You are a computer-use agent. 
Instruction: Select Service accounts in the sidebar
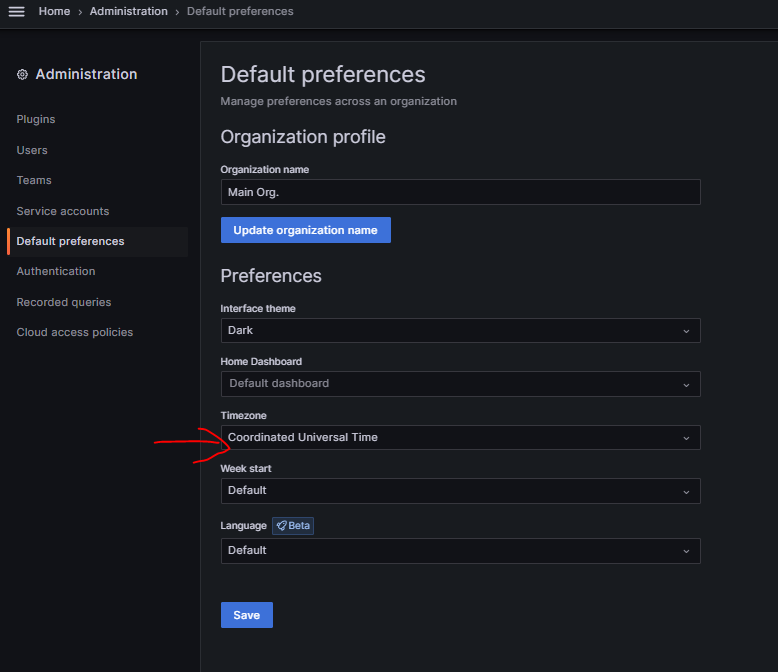pos(63,211)
